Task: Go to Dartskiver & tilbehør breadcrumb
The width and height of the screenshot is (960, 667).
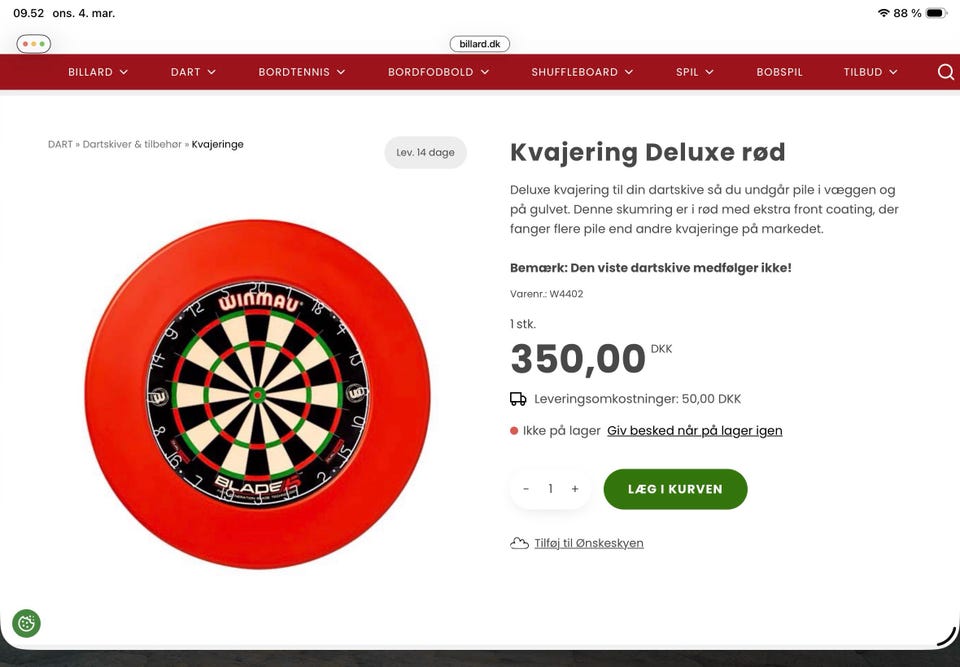Action: coord(132,145)
